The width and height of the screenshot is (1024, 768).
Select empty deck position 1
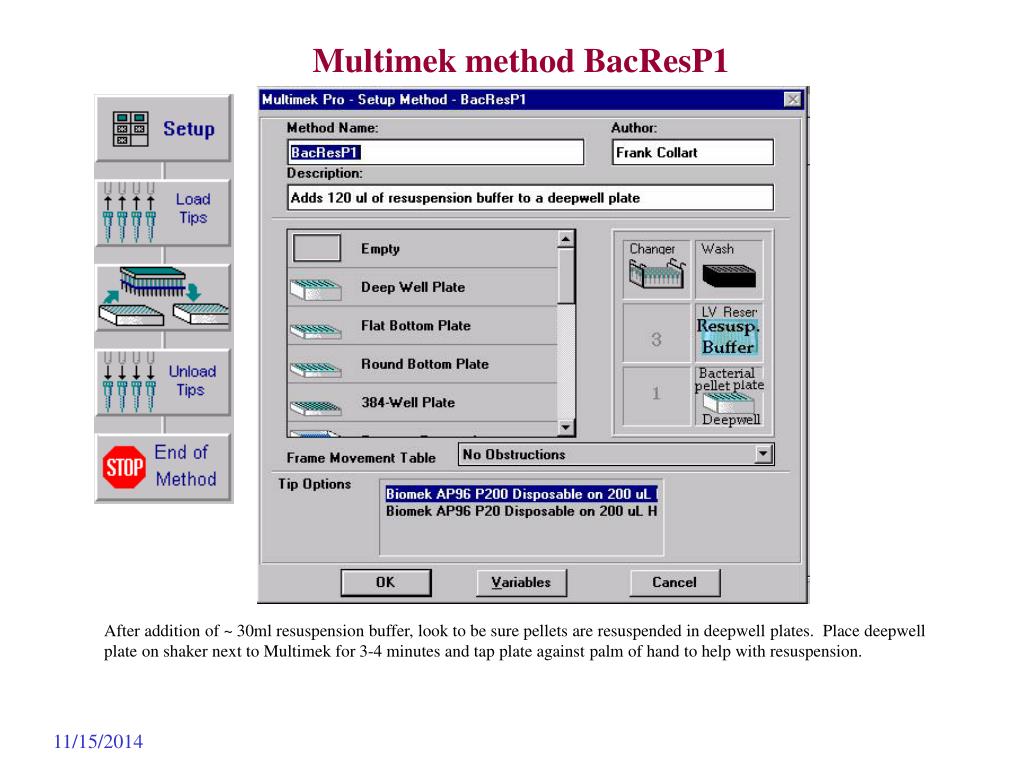[656, 396]
